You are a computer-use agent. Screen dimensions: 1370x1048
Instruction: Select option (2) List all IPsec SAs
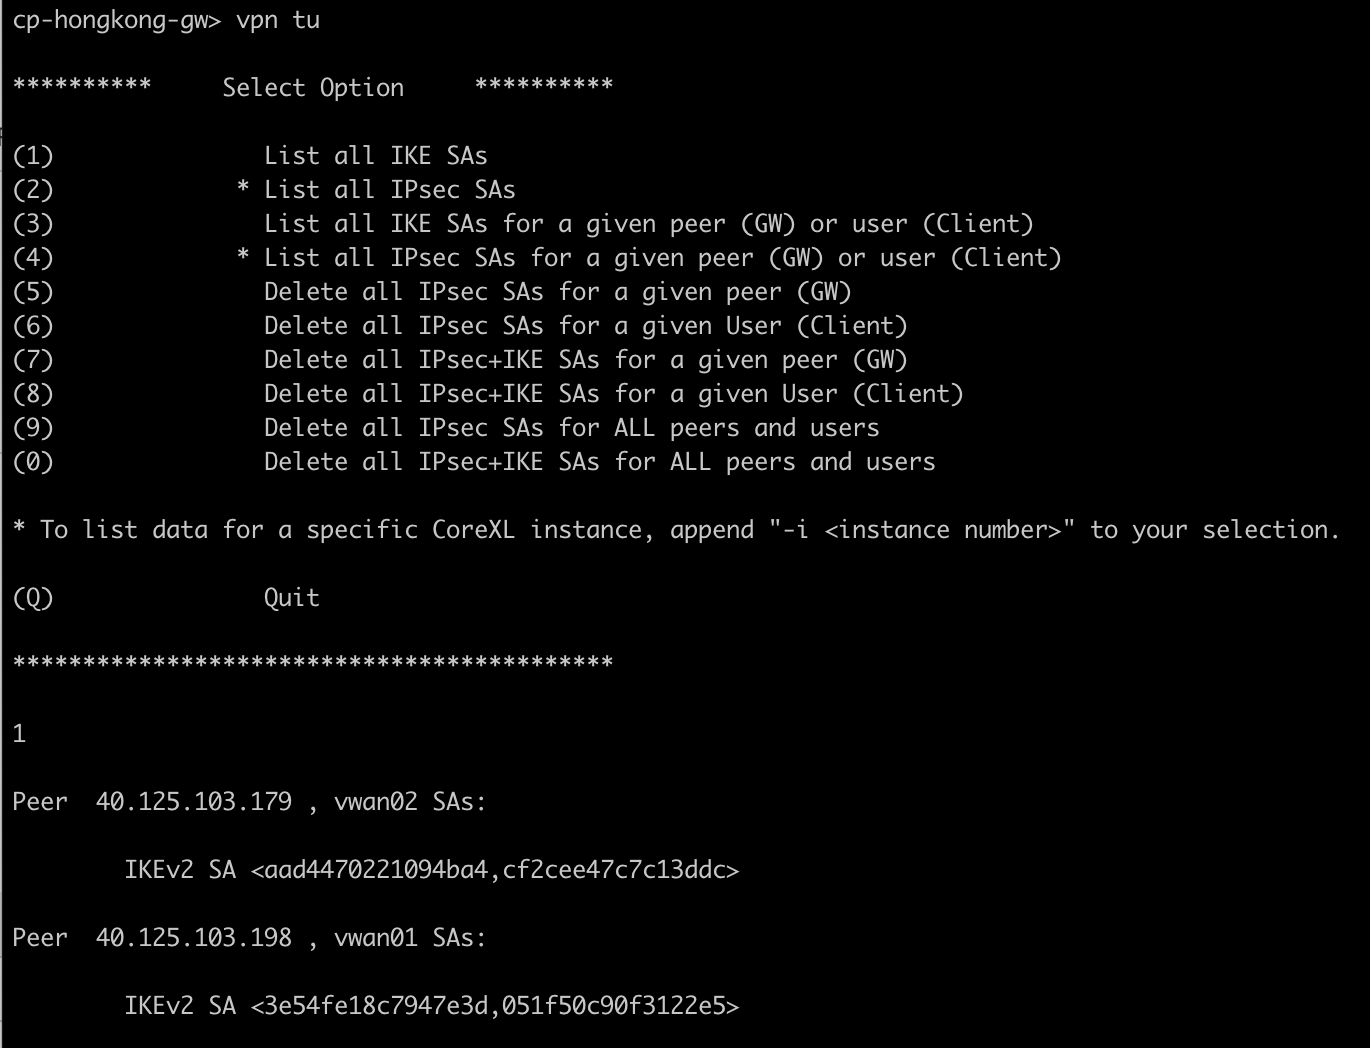click(264, 190)
